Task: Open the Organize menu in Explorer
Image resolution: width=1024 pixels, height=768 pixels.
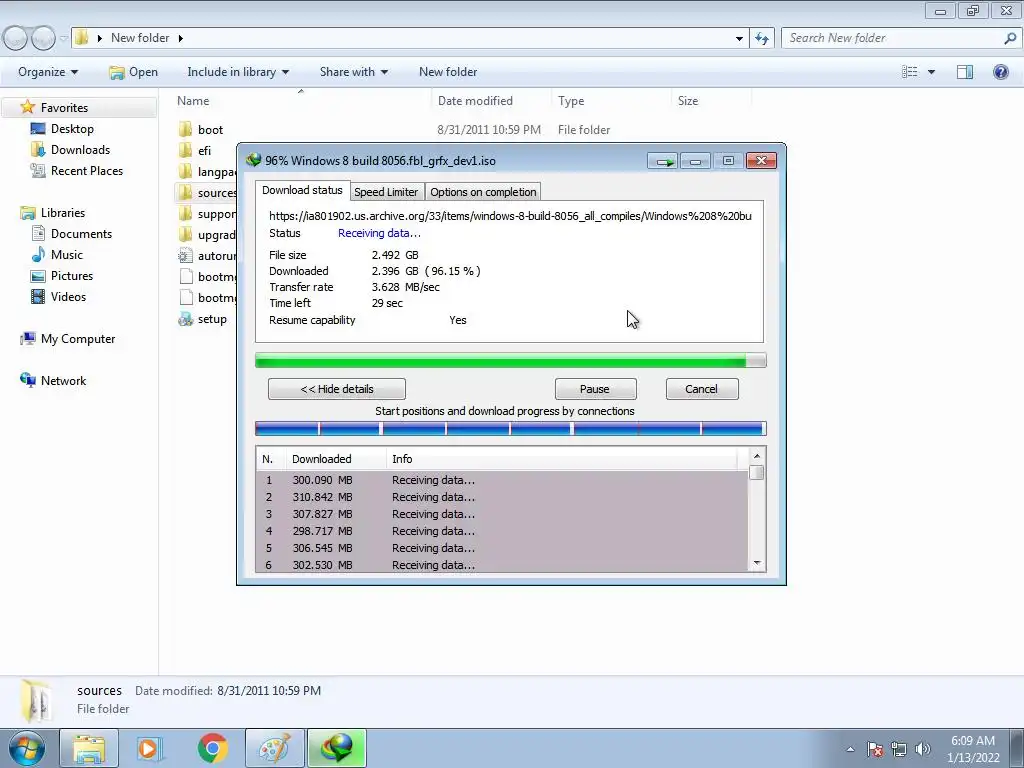Action: [48, 72]
